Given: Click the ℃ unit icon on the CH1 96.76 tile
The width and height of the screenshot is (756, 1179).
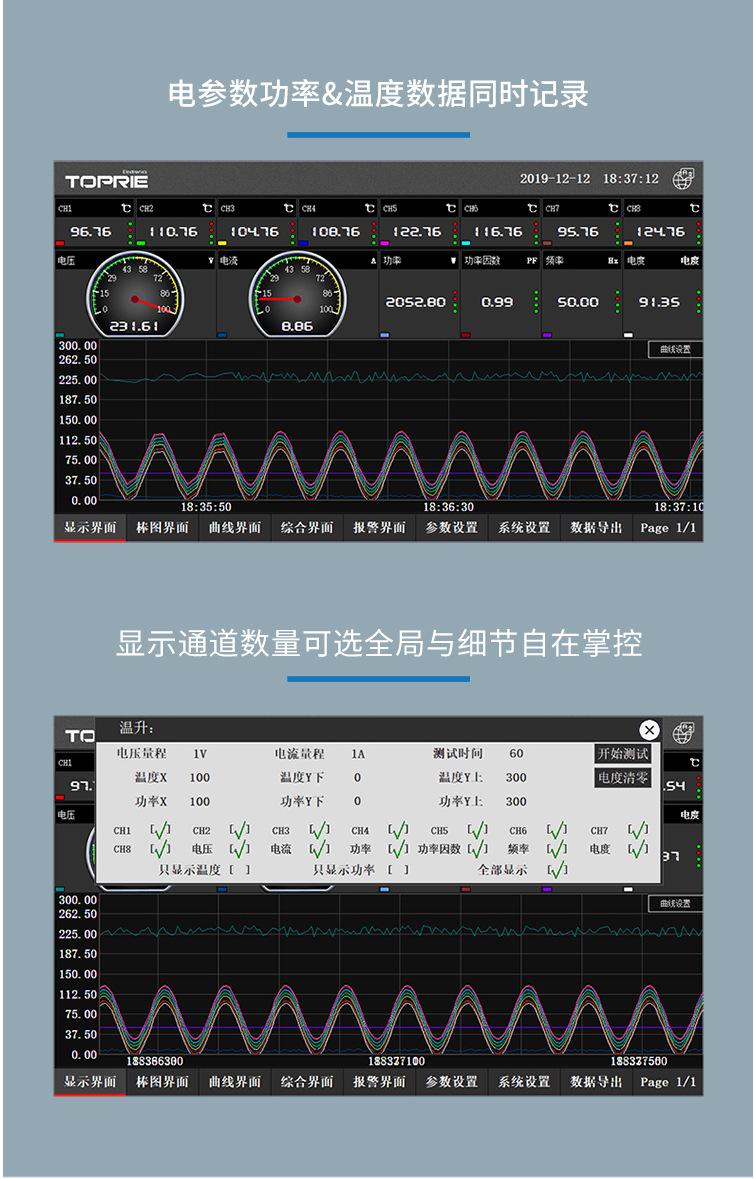Looking at the screenshot, I should point(125,209).
